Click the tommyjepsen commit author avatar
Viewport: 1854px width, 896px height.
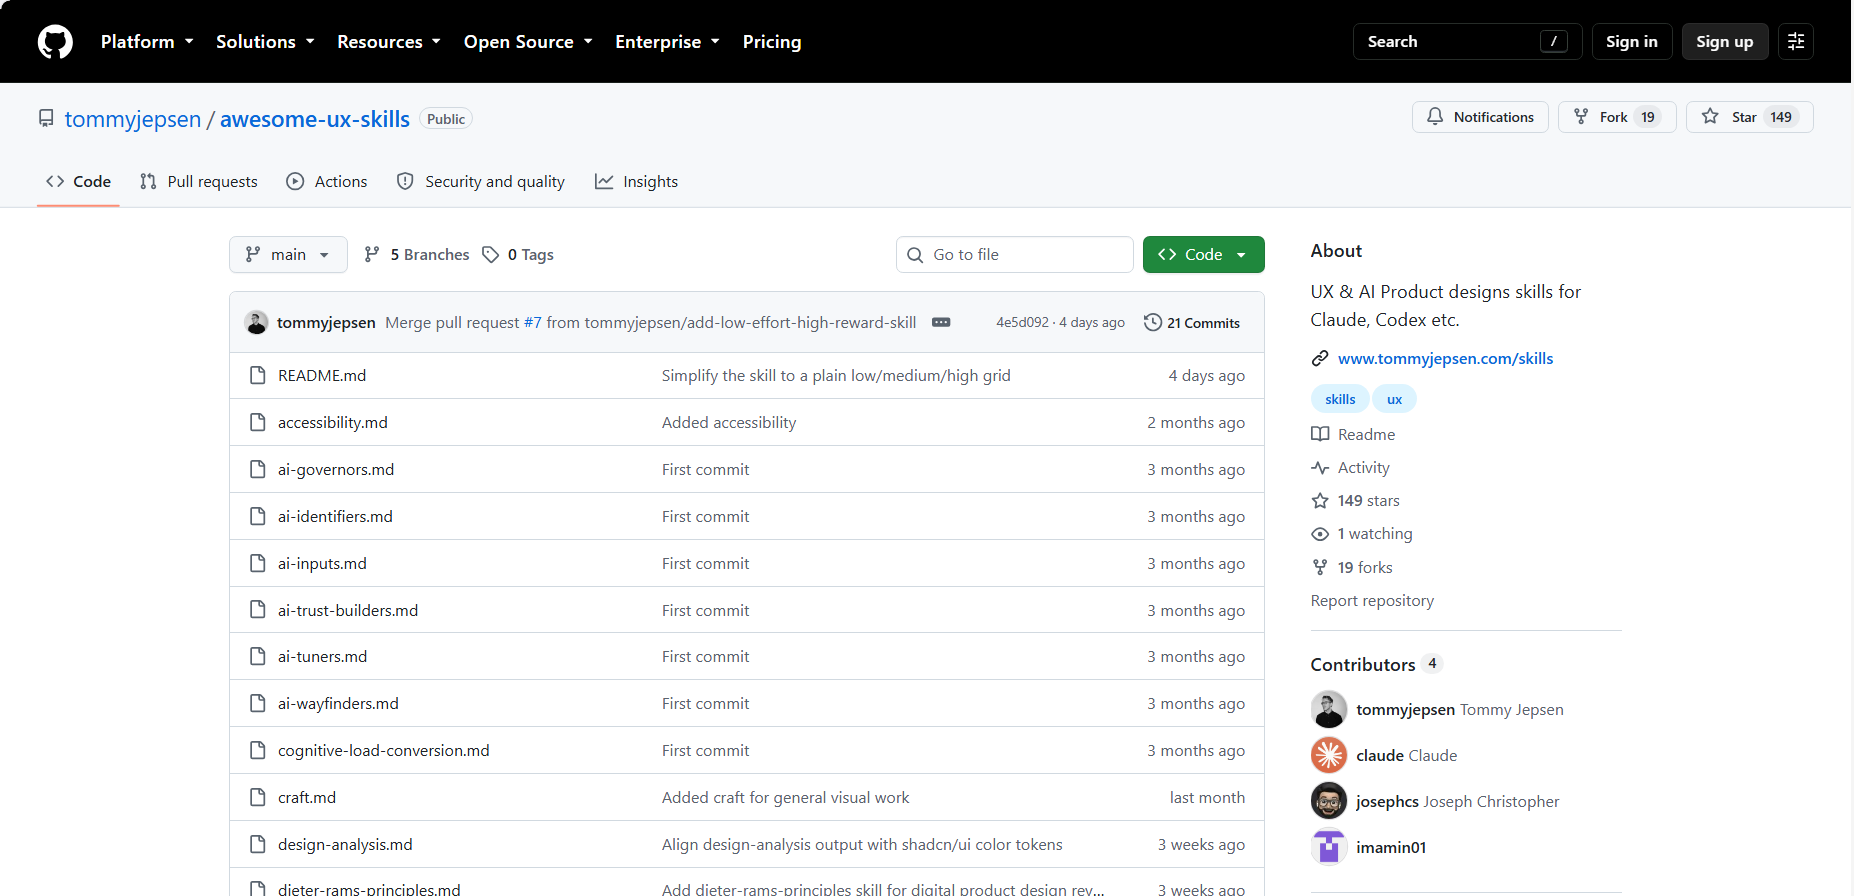[x=257, y=322]
